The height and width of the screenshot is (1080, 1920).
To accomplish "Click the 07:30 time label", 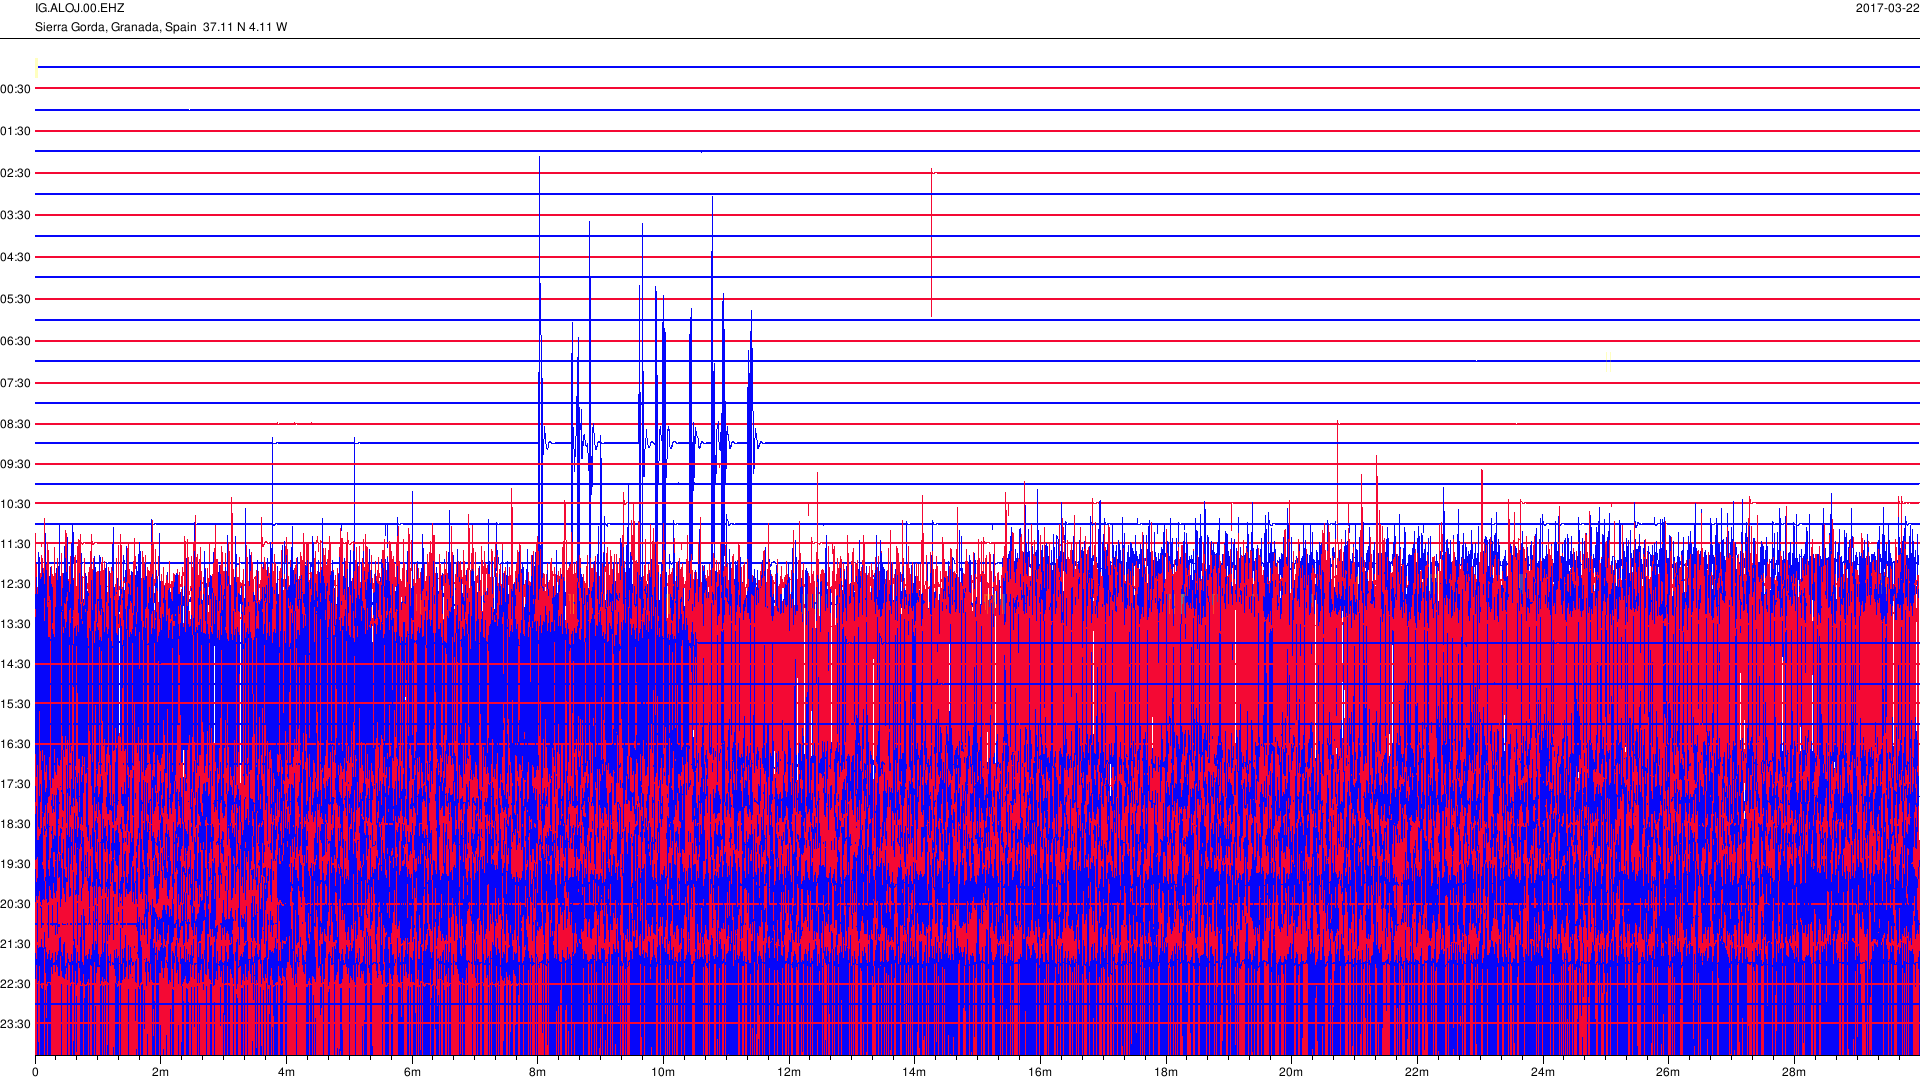I will point(16,383).
